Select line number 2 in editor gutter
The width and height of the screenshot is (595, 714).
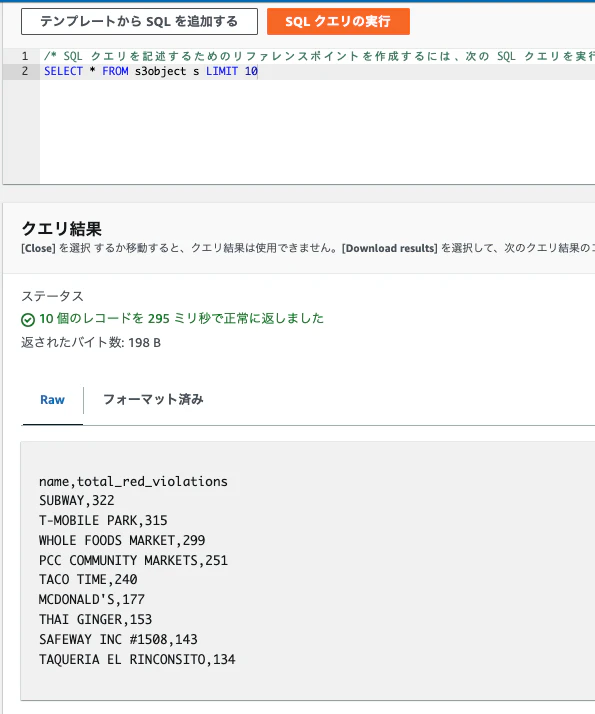(x=25, y=71)
